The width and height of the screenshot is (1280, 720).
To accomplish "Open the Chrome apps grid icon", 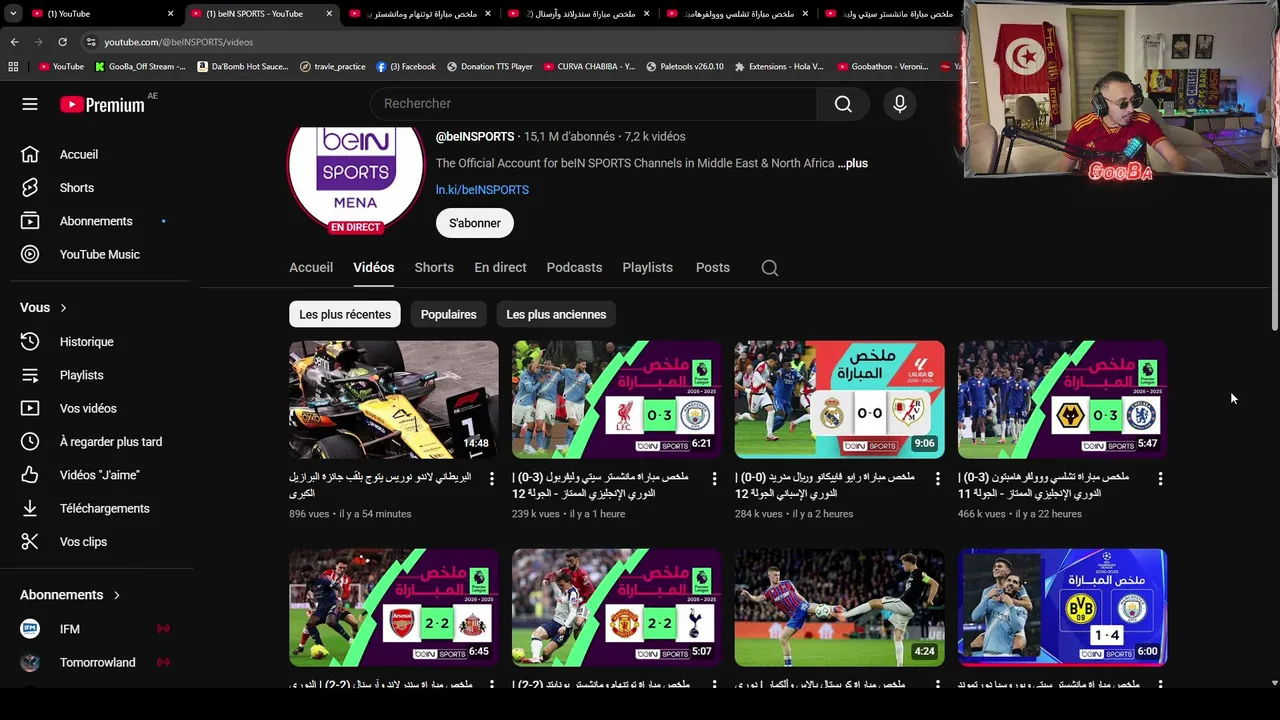I will coord(13,67).
